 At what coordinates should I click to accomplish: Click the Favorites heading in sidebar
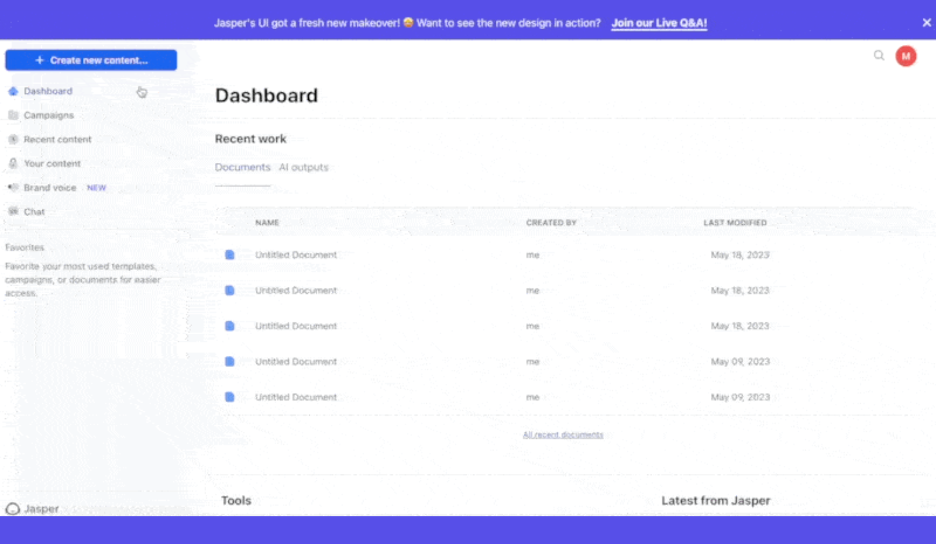coord(24,247)
